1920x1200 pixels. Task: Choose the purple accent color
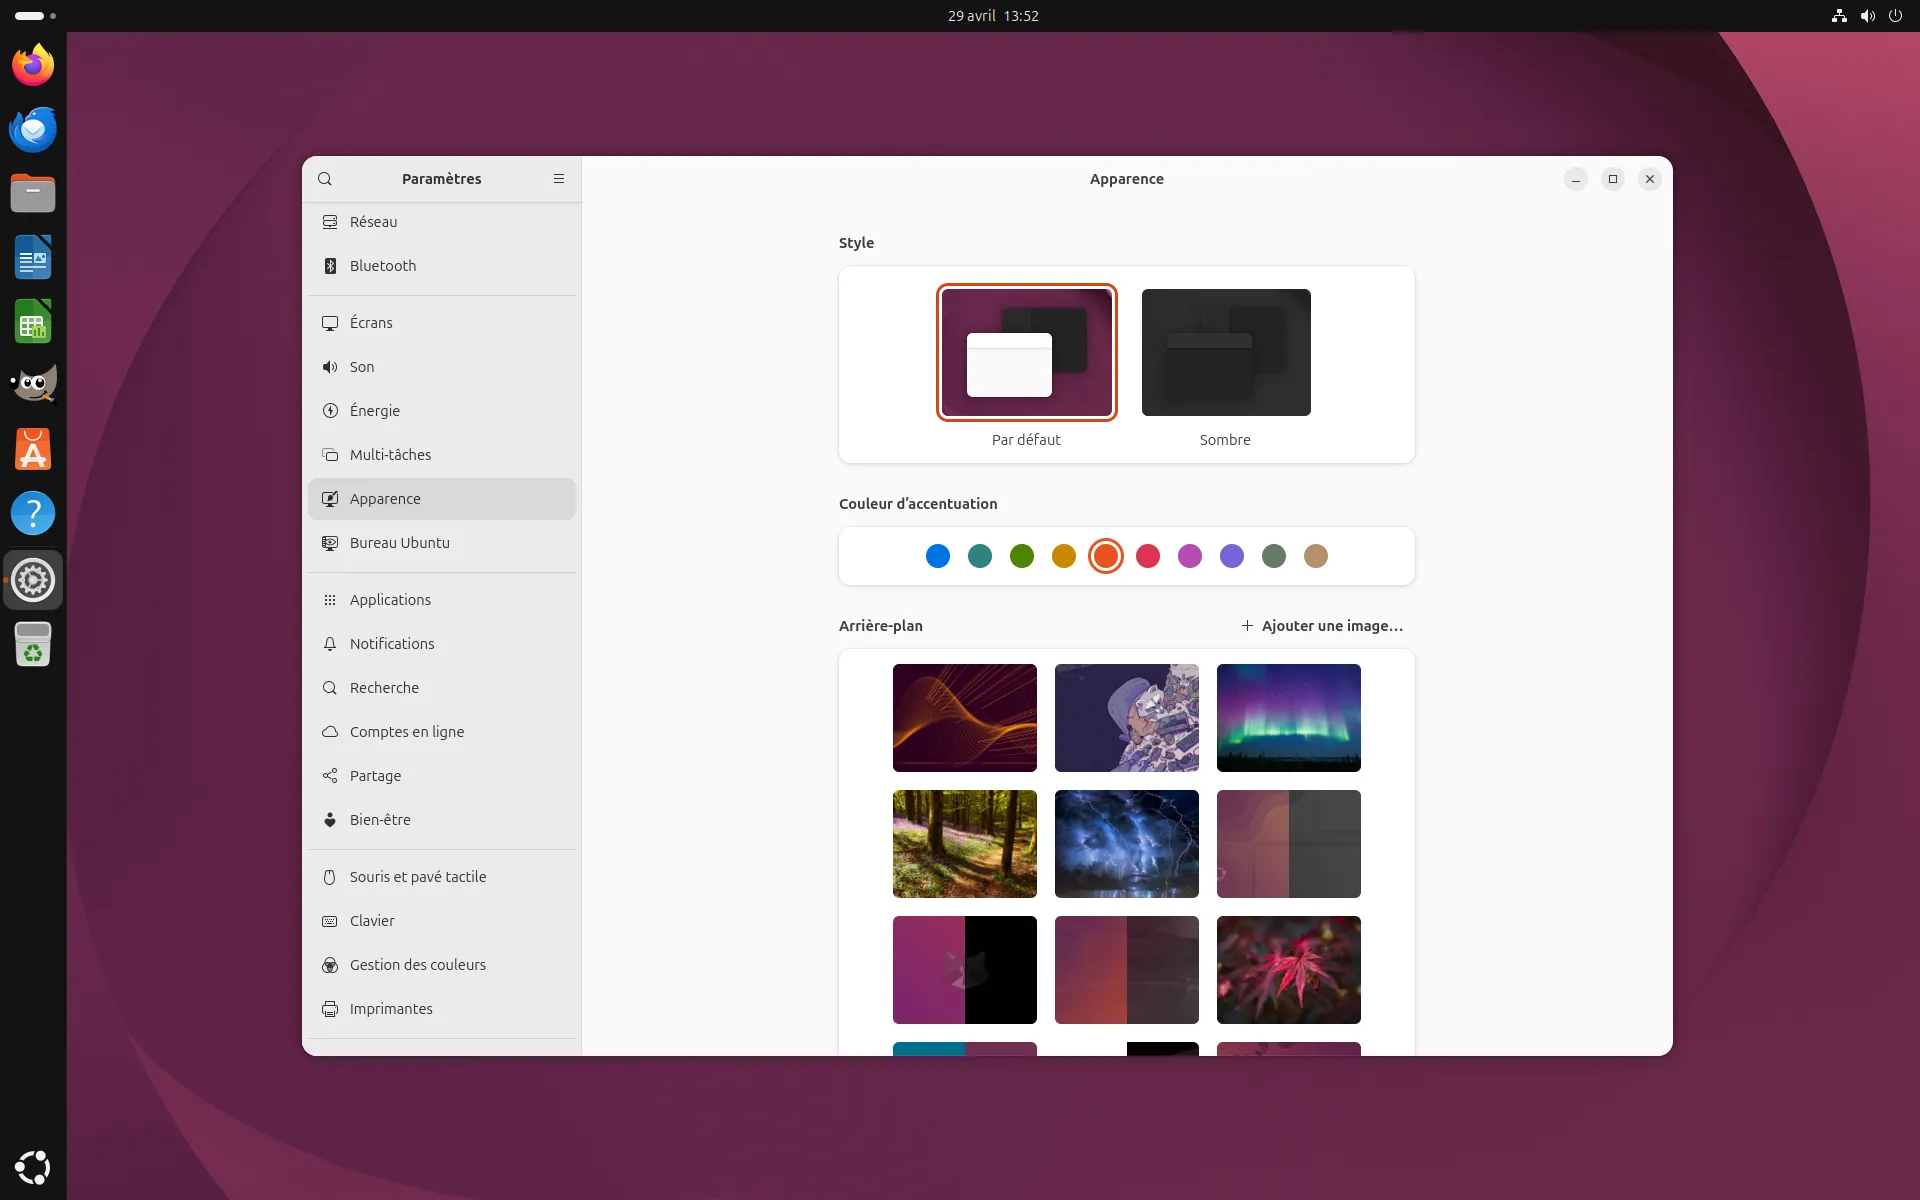[1232, 556]
